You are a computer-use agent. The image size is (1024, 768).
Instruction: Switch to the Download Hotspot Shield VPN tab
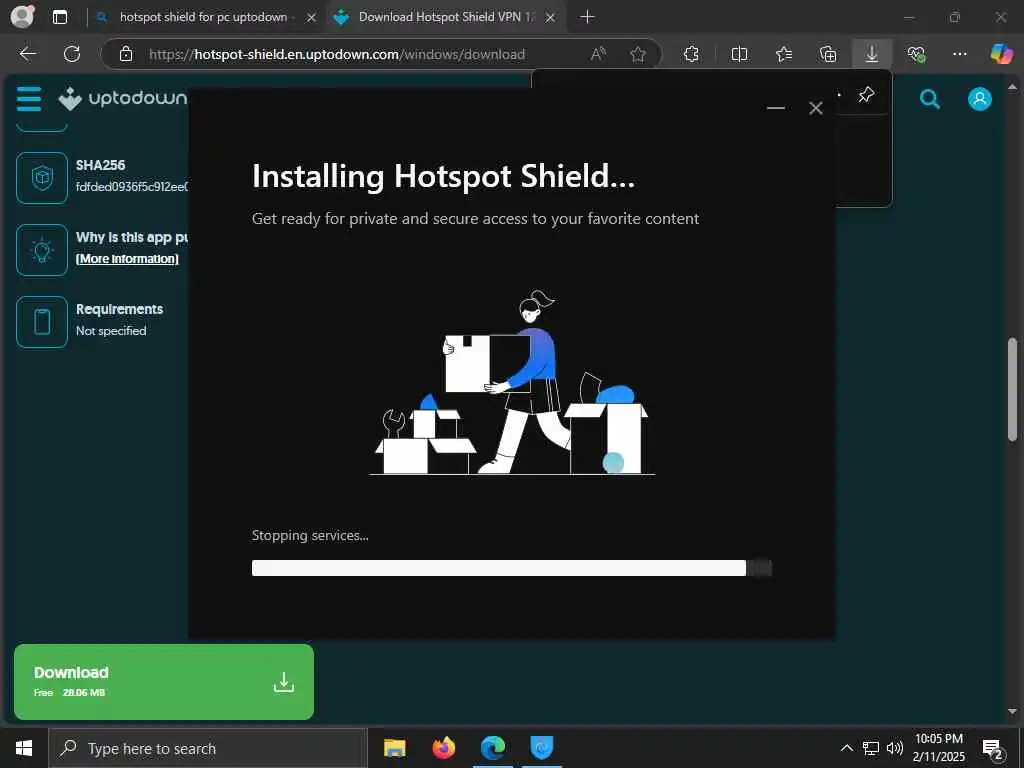coord(446,17)
